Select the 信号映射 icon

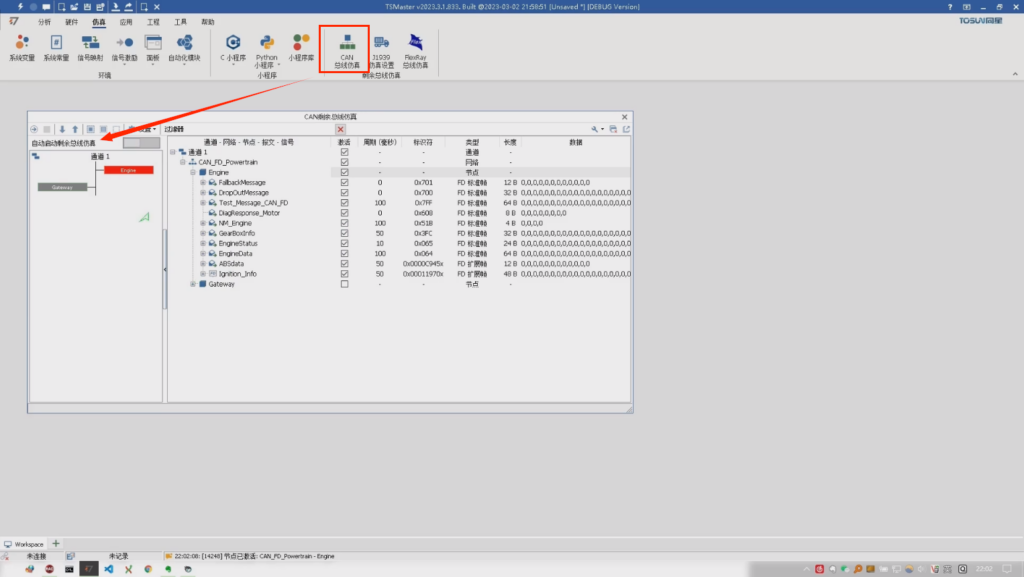[91, 45]
